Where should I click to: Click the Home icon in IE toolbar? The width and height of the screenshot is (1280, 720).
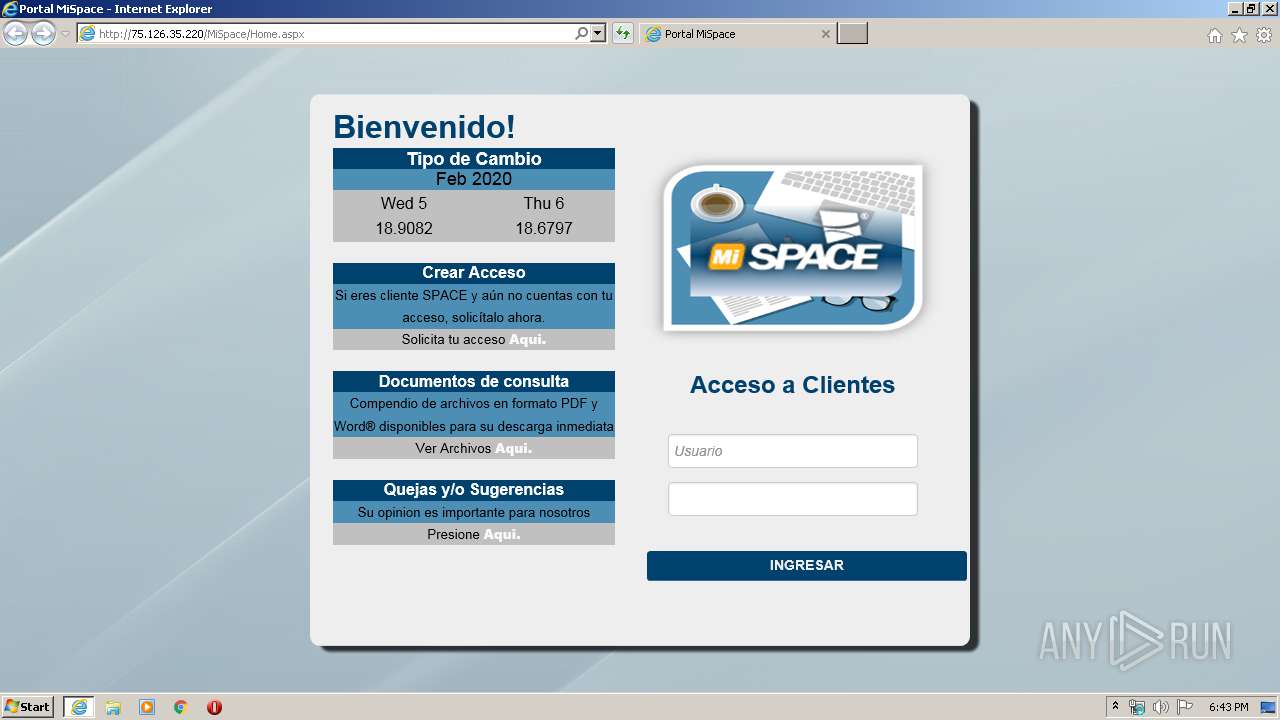point(1214,35)
